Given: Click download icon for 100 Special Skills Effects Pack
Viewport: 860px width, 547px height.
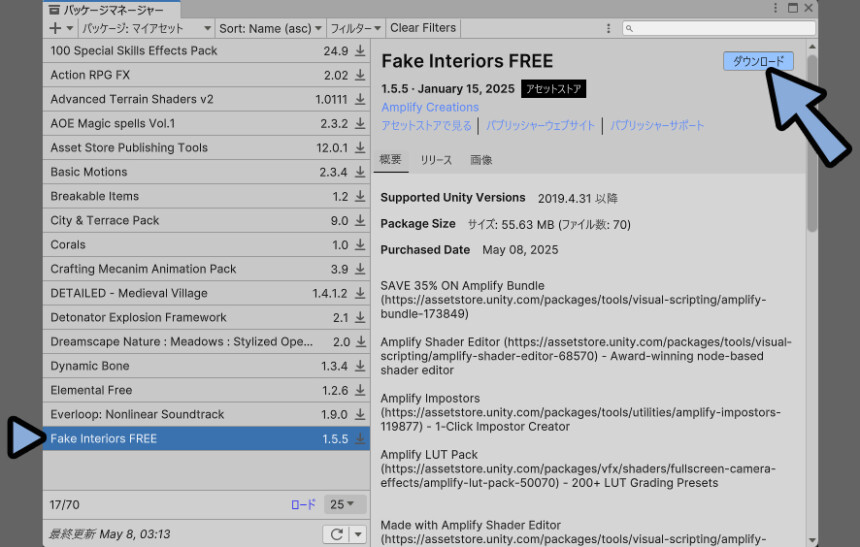Looking at the screenshot, I should 360,50.
